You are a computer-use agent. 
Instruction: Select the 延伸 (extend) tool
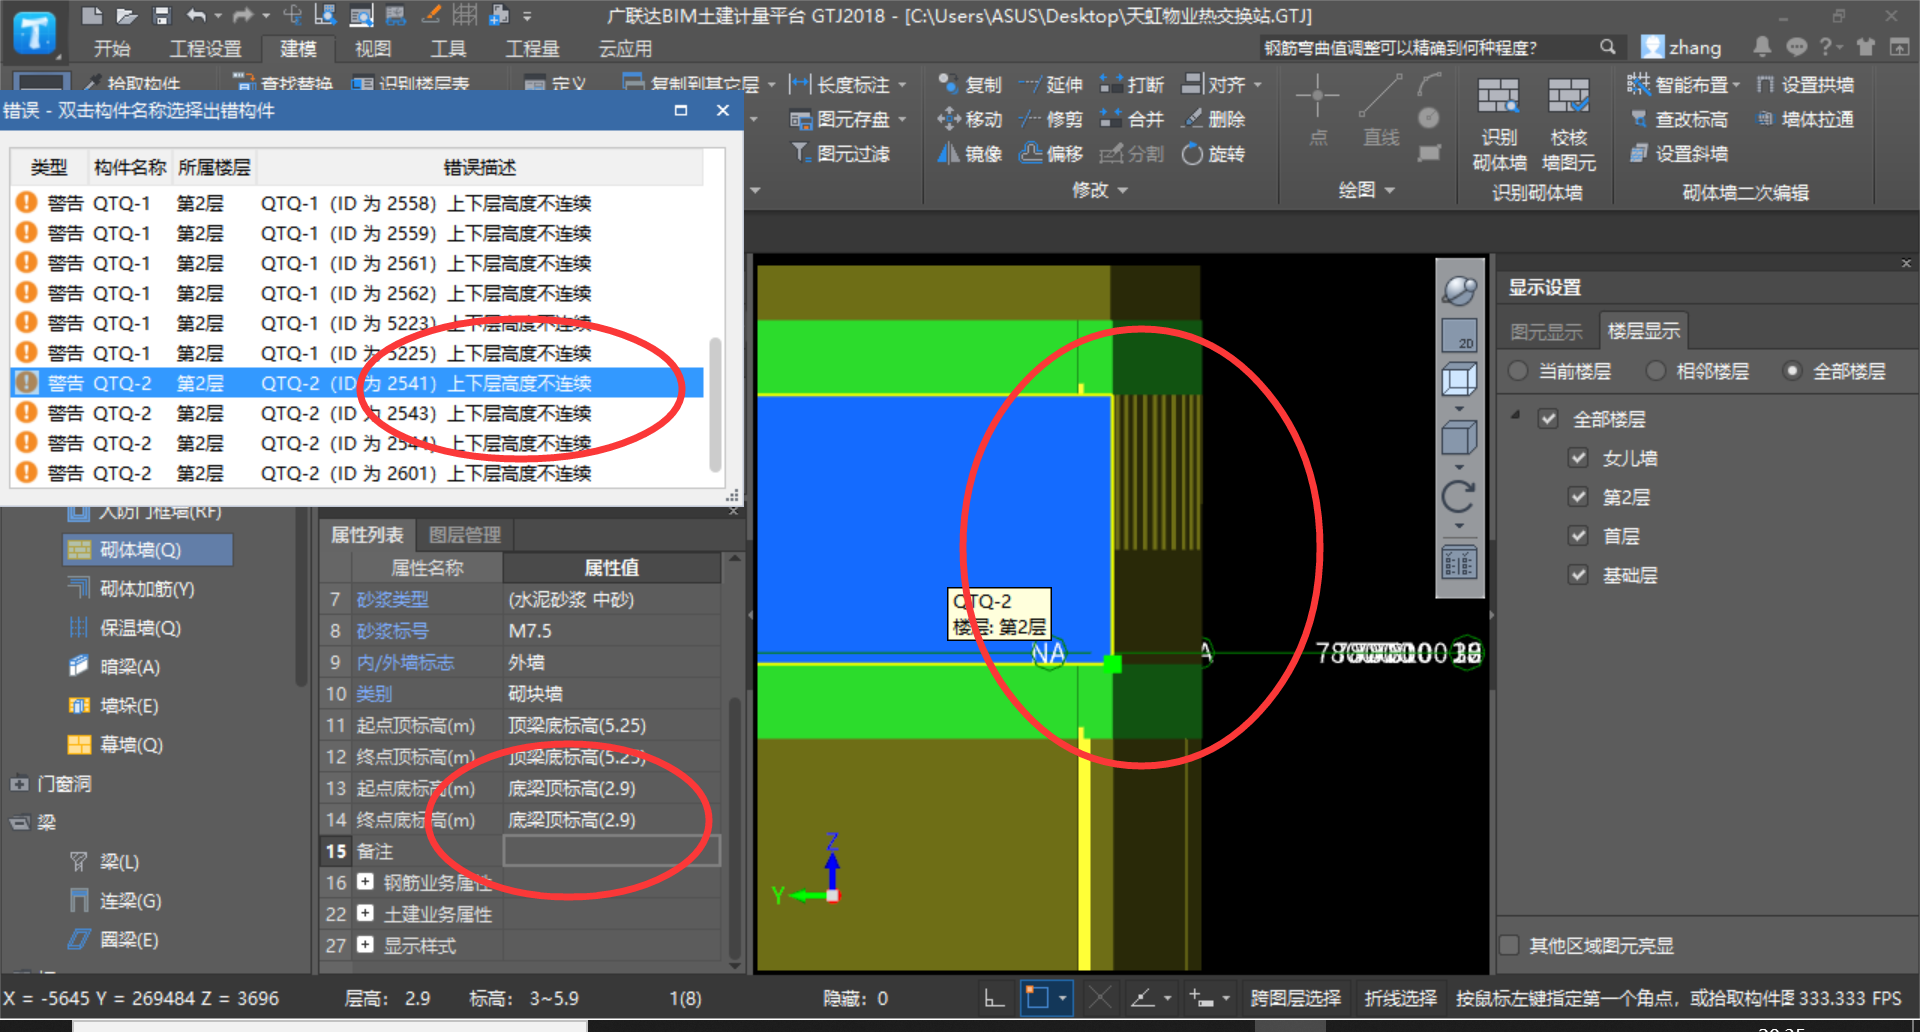tap(1051, 85)
